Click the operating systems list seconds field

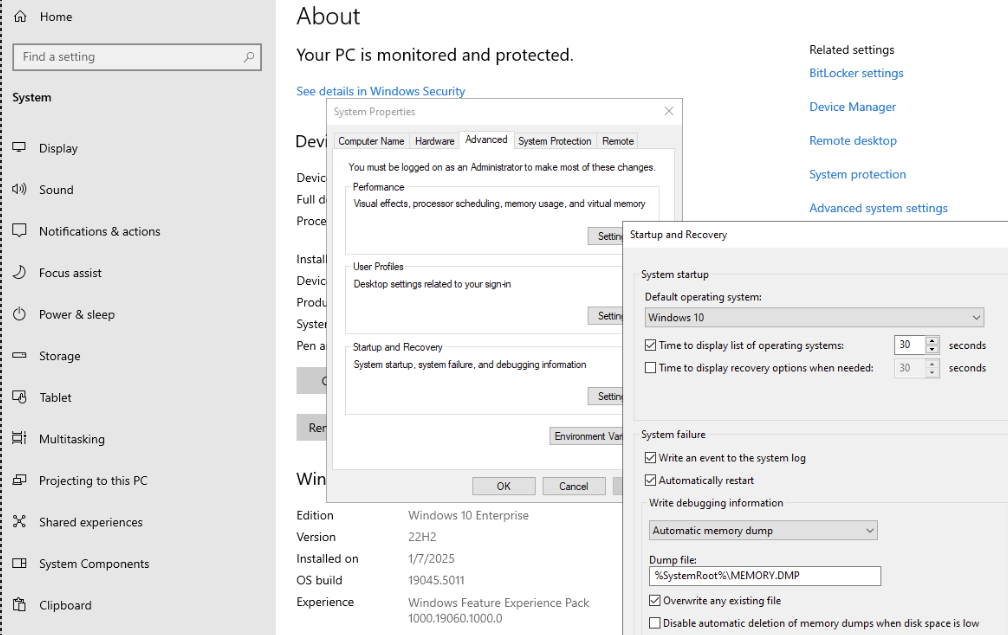tap(910, 345)
